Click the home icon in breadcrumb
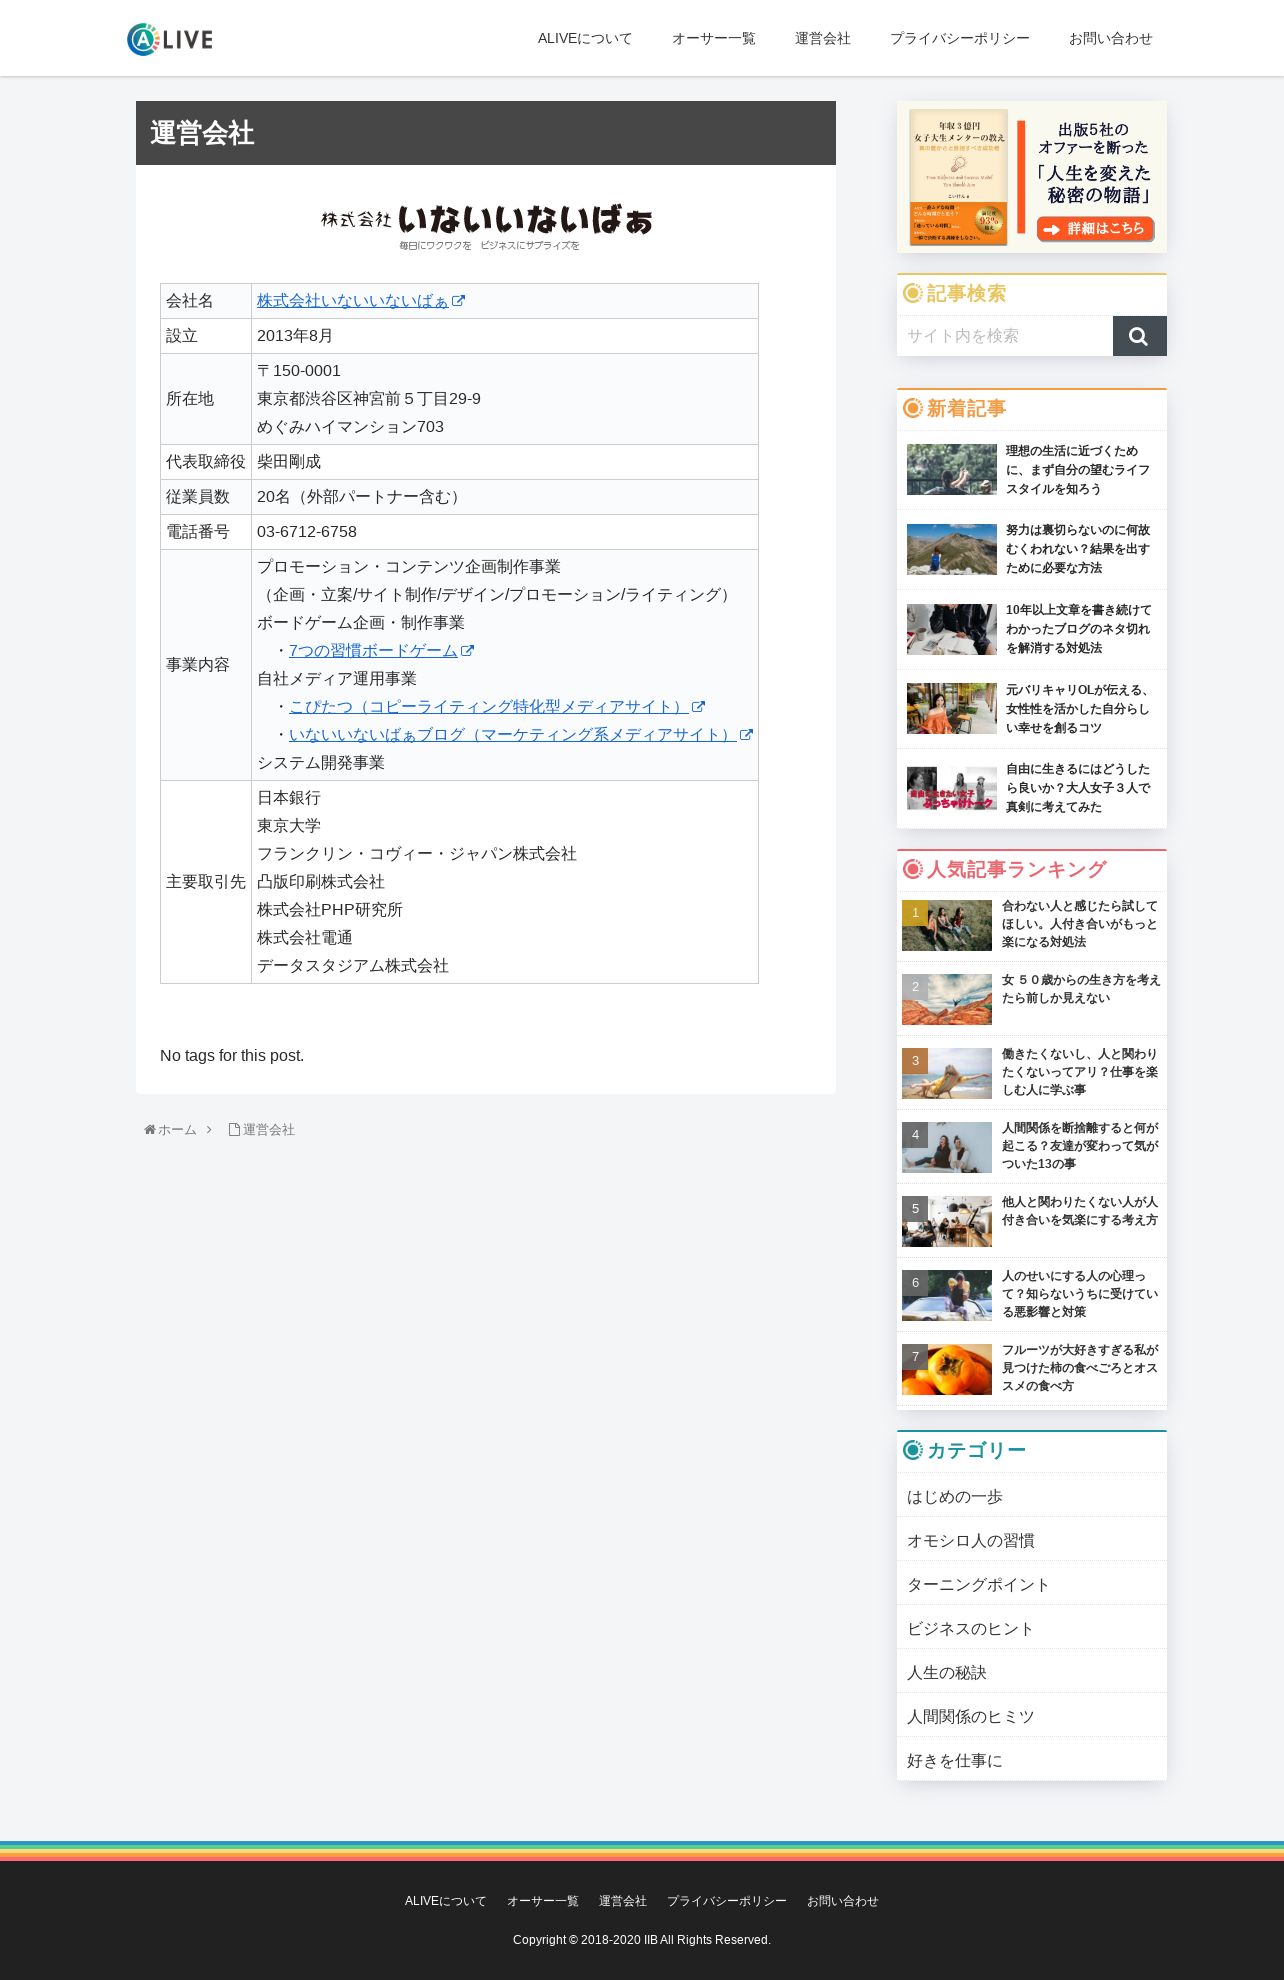 point(150,1130)
